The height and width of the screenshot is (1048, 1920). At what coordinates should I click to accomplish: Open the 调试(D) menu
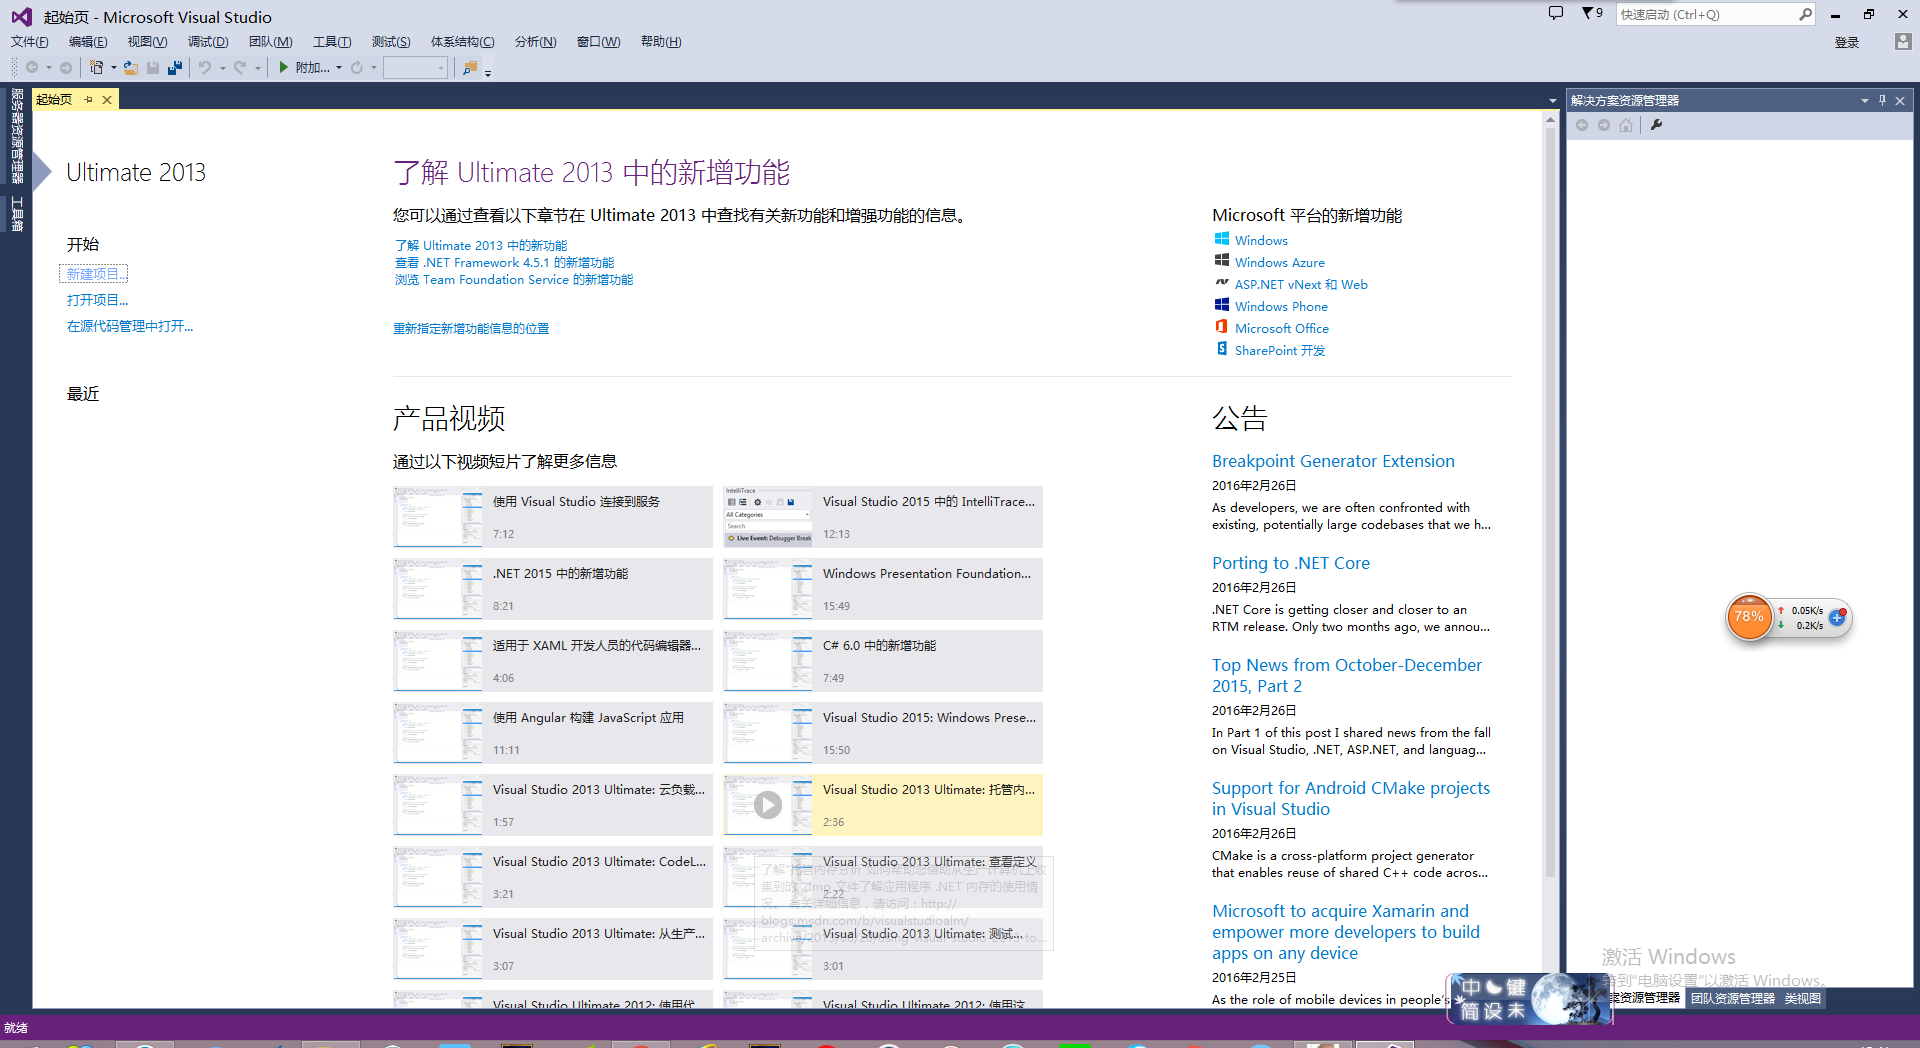point(208,42)
